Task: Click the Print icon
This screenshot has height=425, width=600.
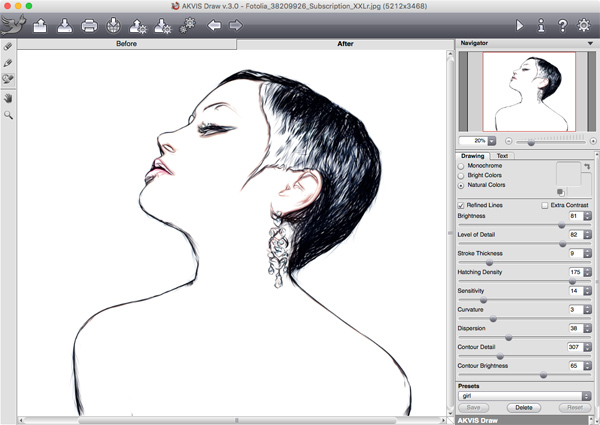Action: pos(89,25)
